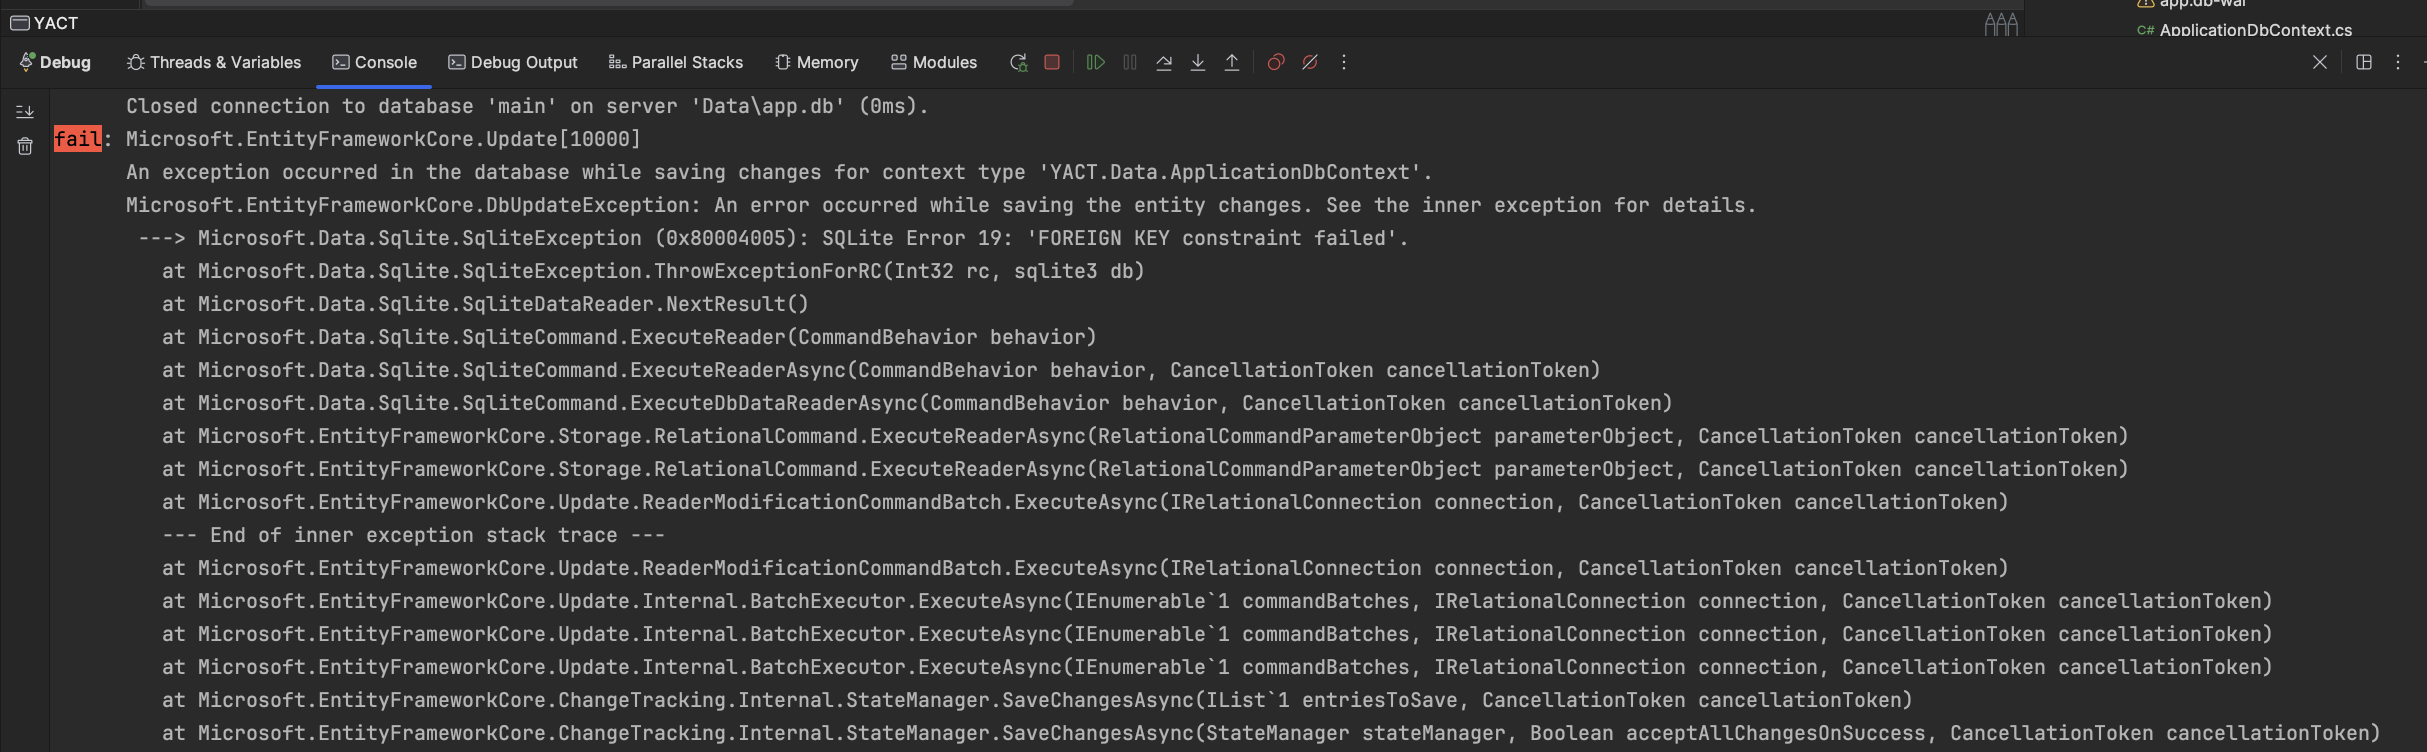Click 'Closed connection to database' line

click(x=527, y=106)
